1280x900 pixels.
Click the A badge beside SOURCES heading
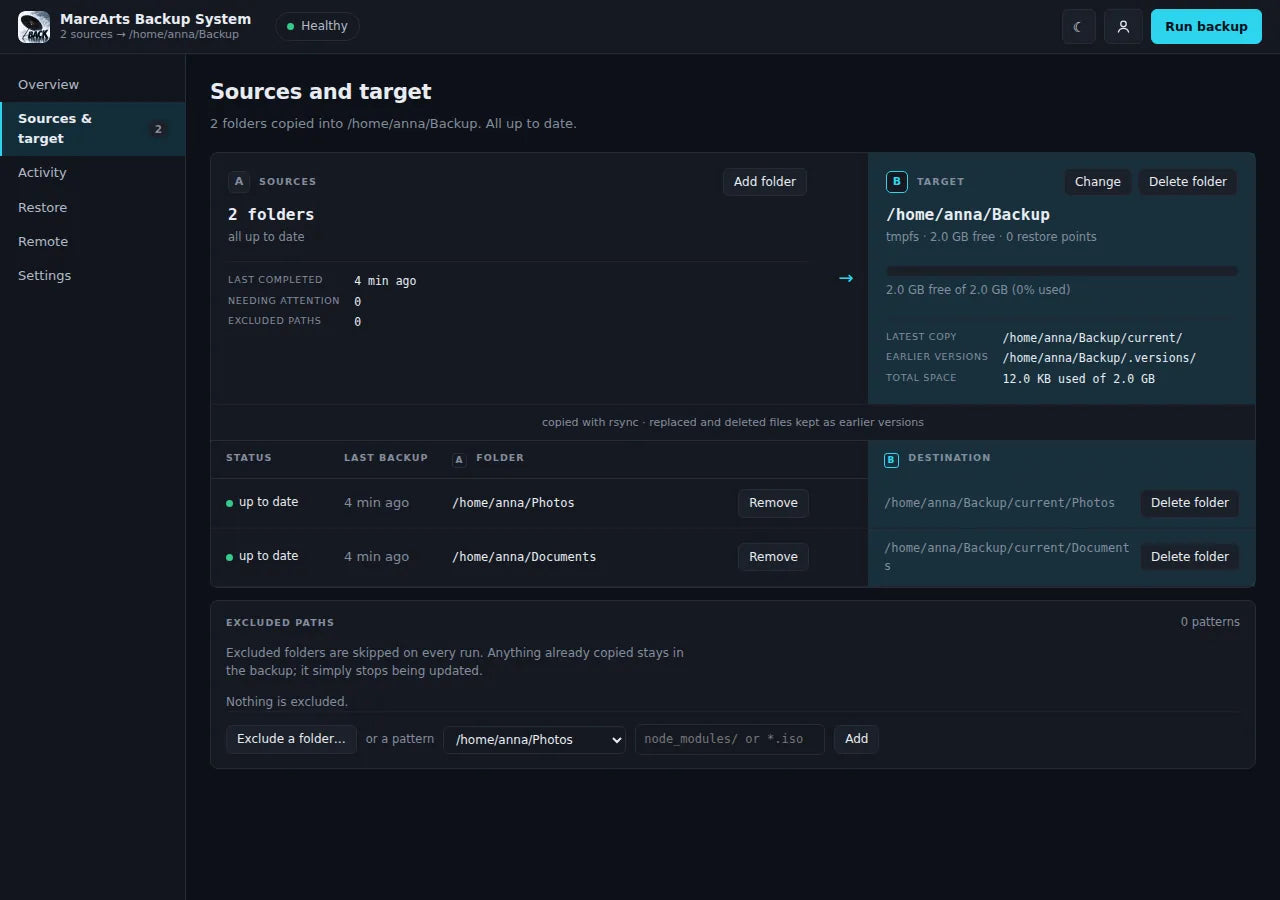(238, 182)
